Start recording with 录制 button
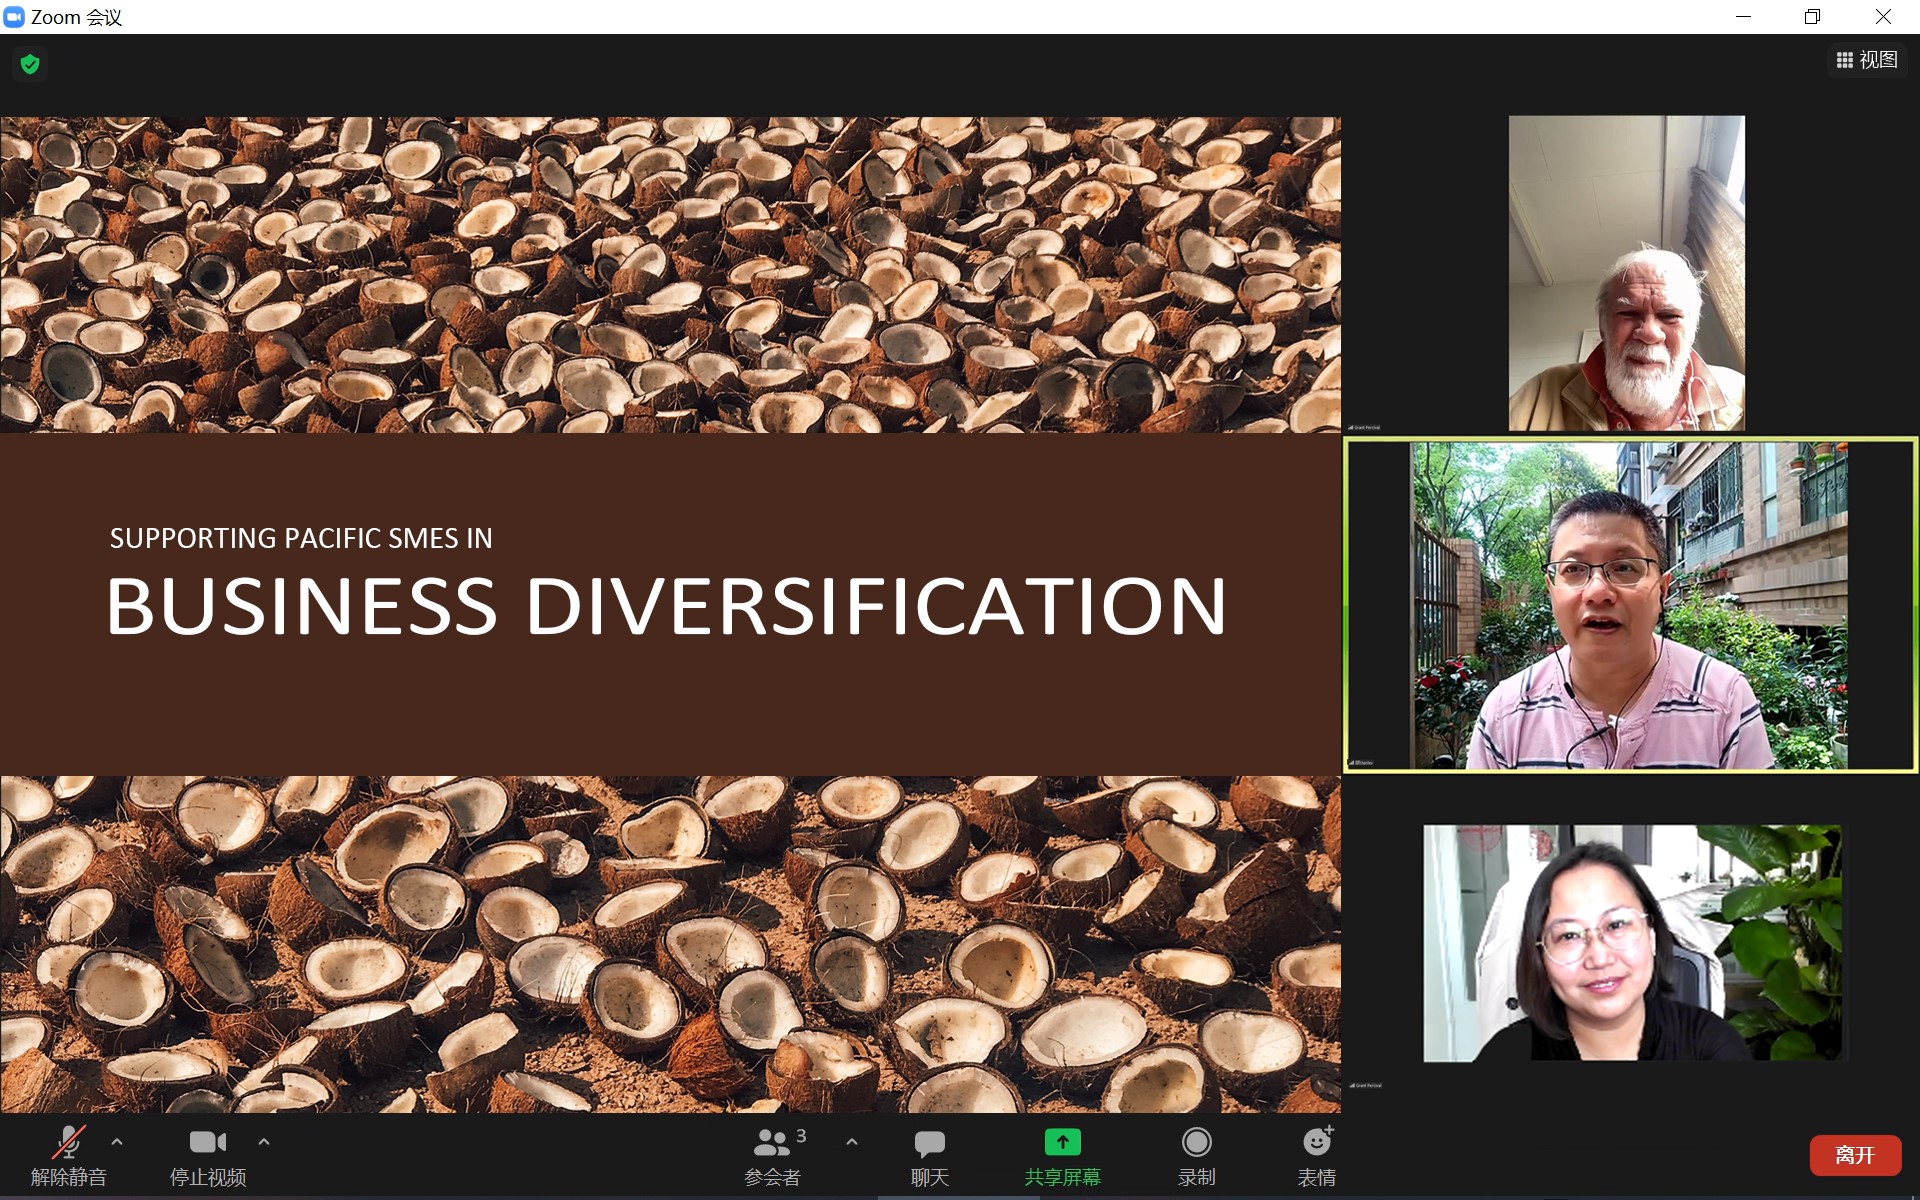This screenshot has width=1920, height=1200. tap(1196, 1155)
